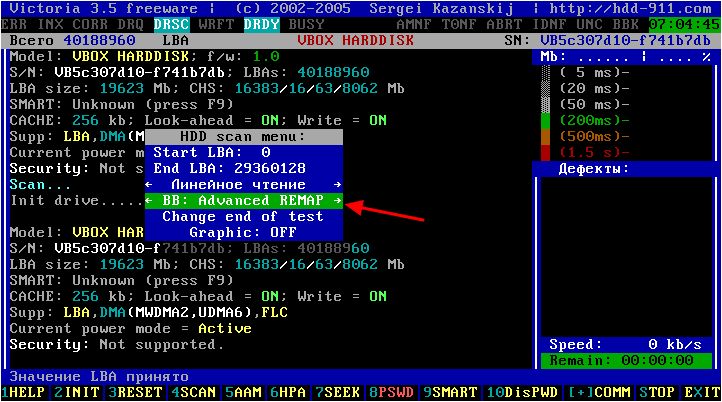The width and height of the screenshot is (722, 402).
Task: Select the 10DisPWD function key
Action: tap(522, 392)
